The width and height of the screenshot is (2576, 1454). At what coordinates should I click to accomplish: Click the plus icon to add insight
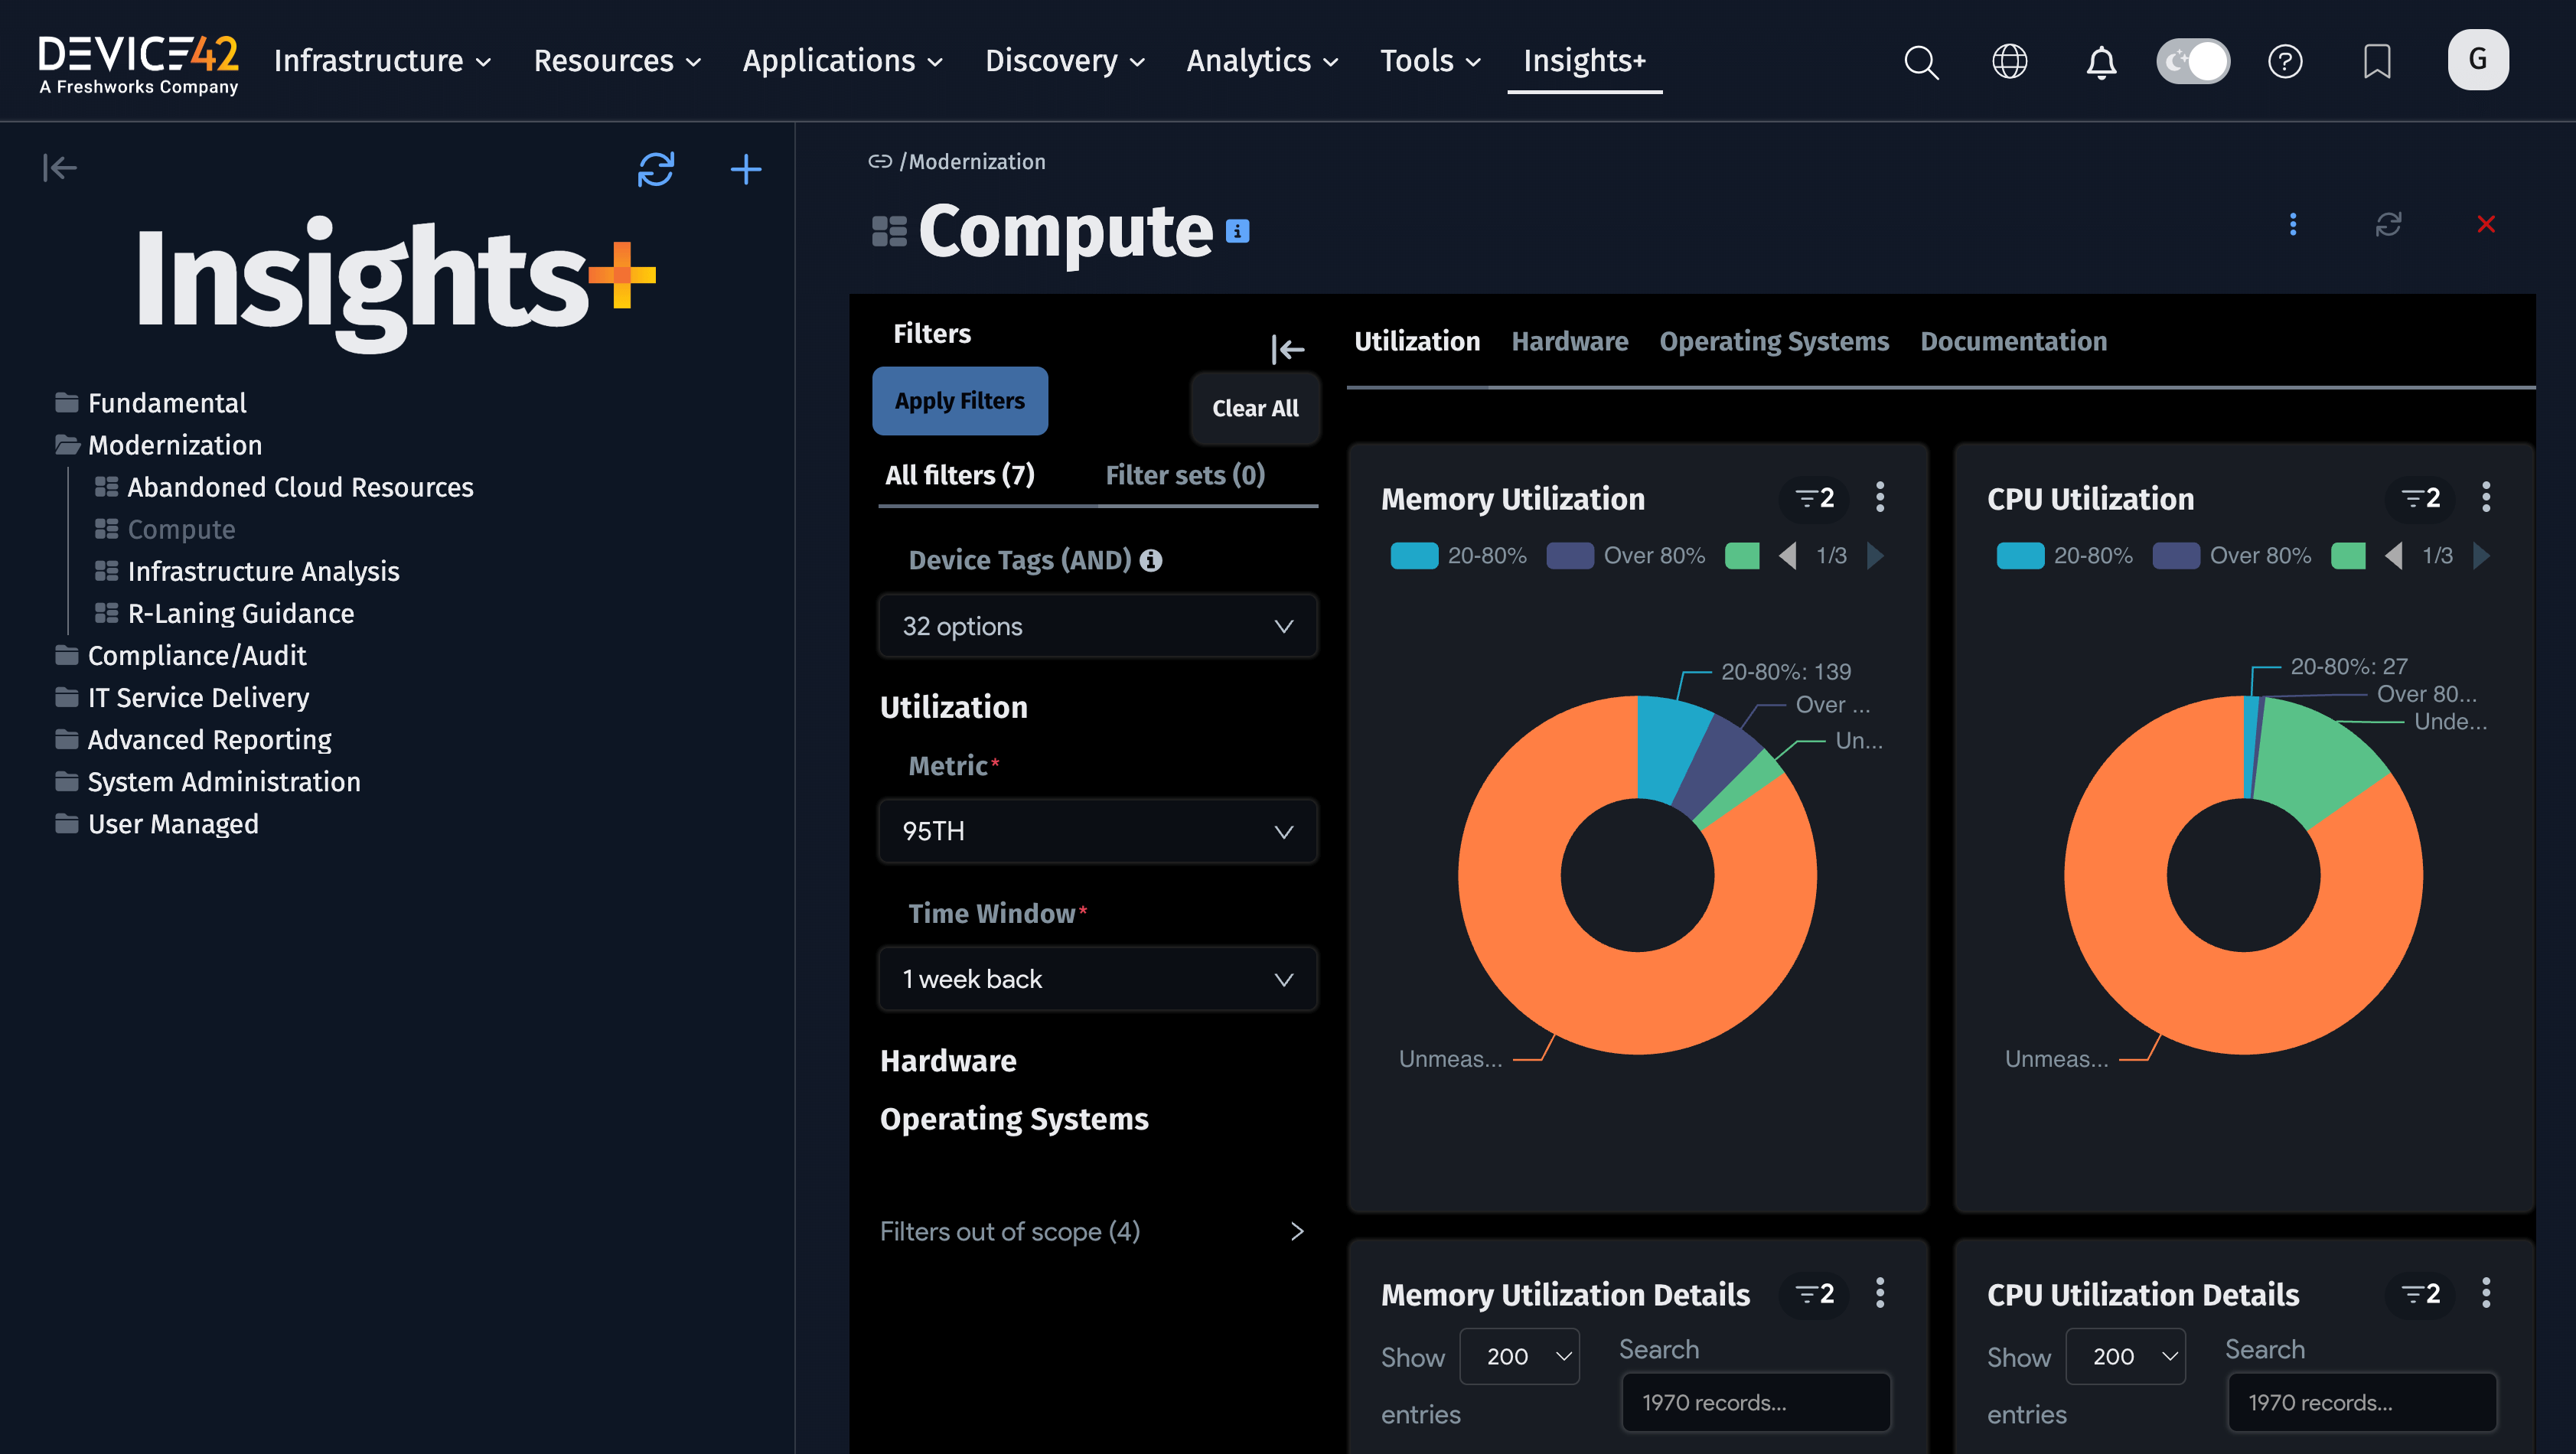point(746,168)
